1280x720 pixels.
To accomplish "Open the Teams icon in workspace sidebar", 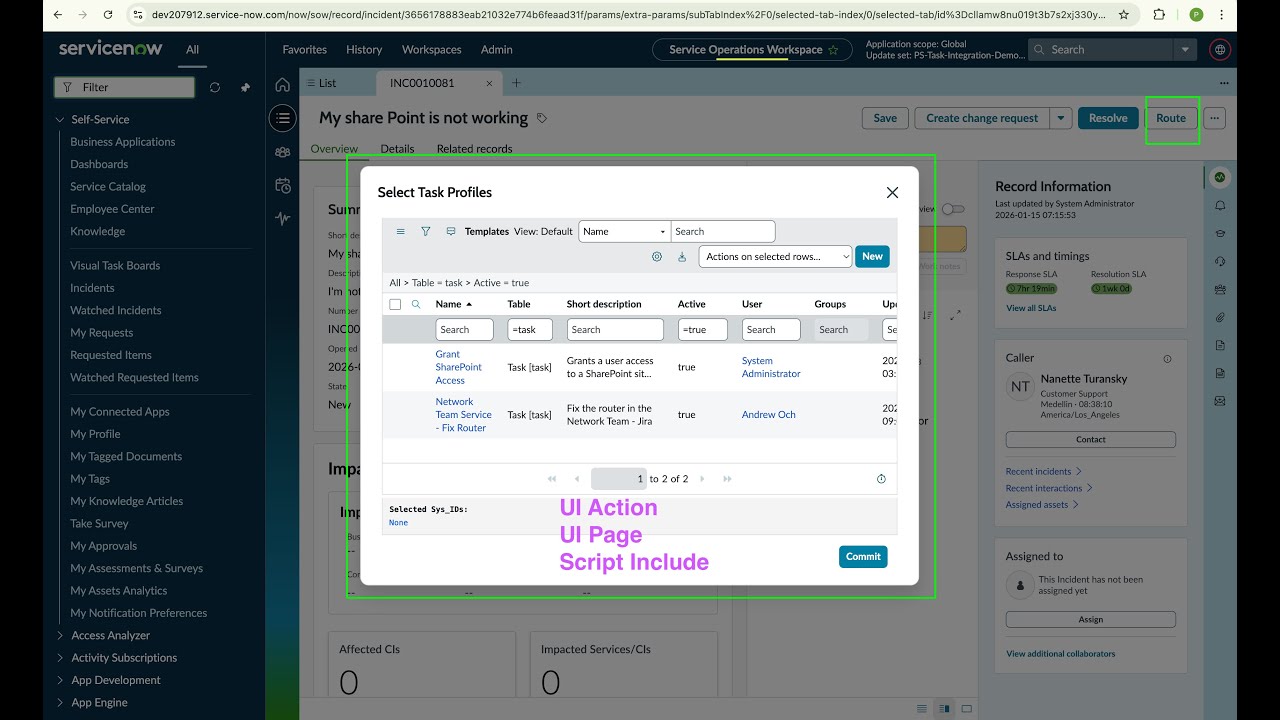I will point(283,152).
